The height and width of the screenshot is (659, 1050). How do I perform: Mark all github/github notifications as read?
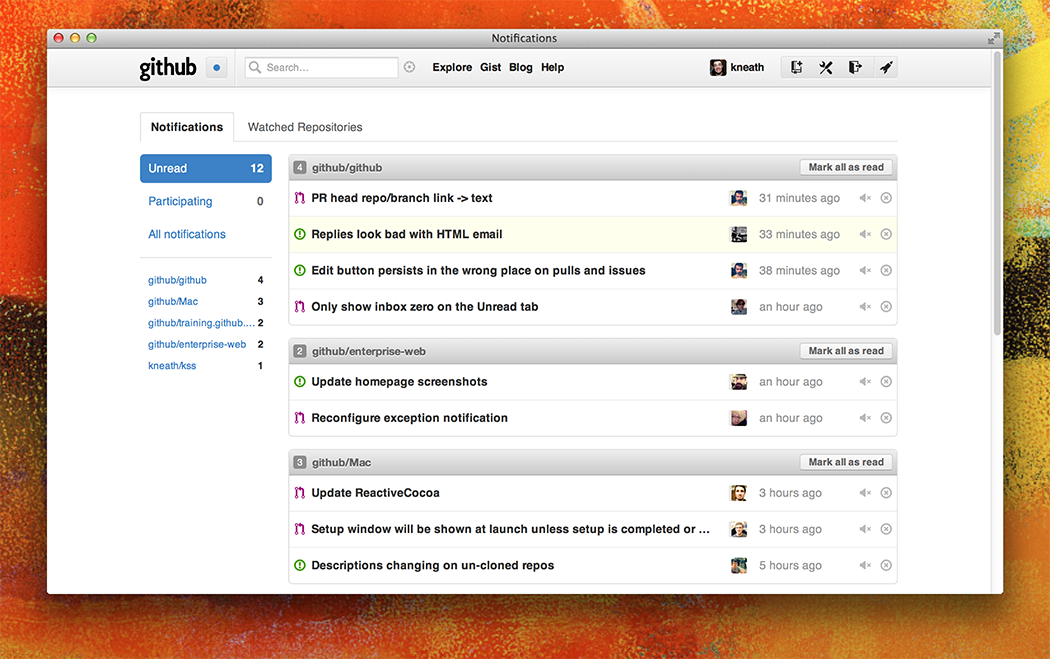coord(846,168)
